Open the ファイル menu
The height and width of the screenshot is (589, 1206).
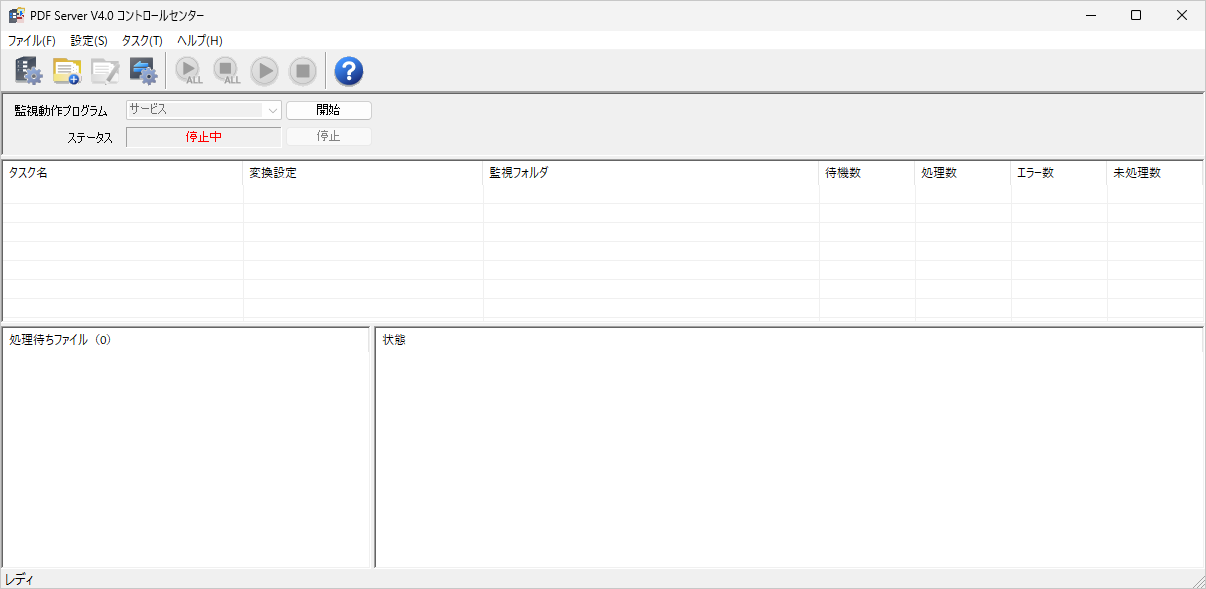click(30, 41)
